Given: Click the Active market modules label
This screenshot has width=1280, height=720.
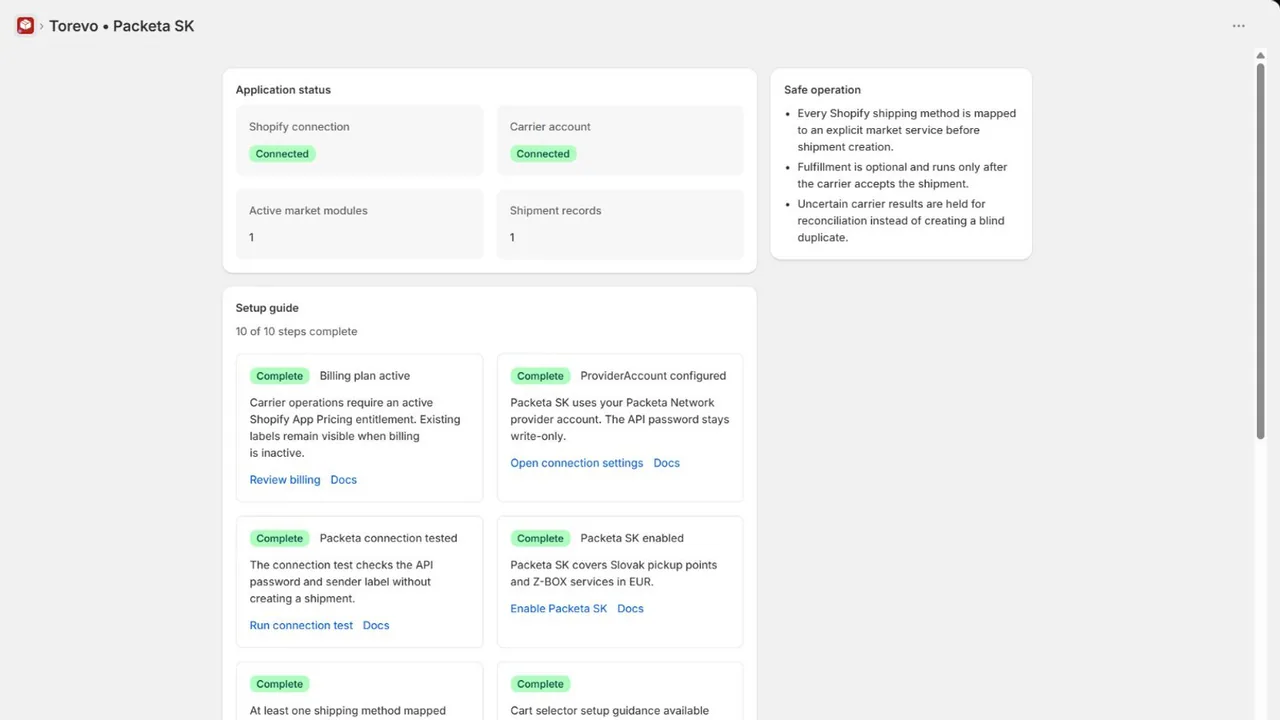Looking at the screenshot, I should point(308,211).
